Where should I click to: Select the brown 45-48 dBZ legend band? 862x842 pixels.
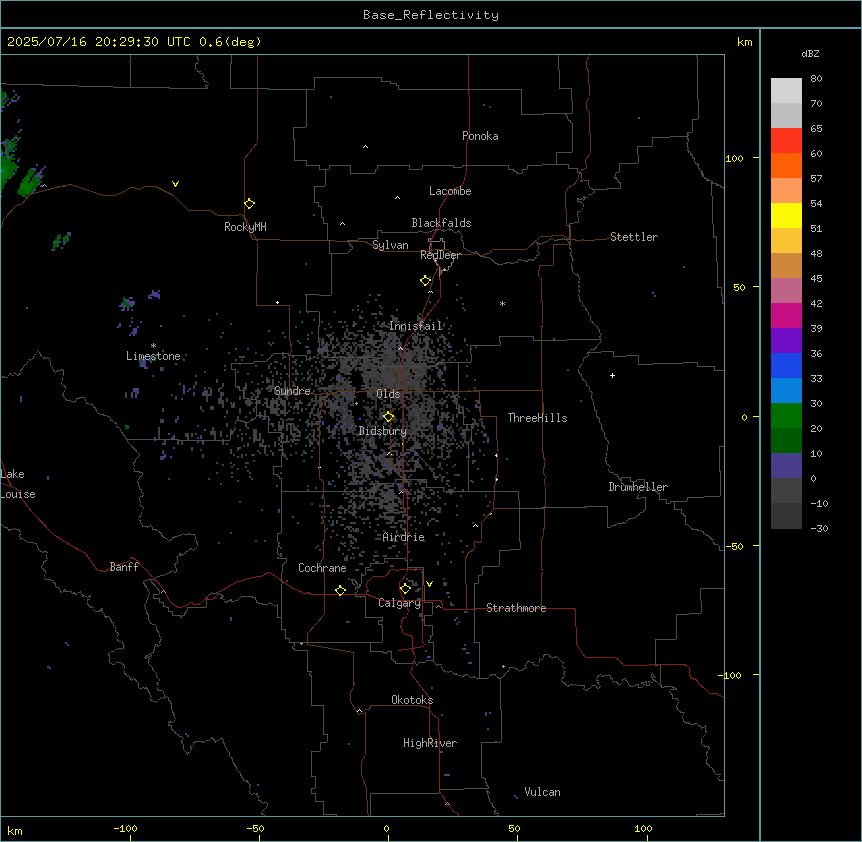pos(786,265)
